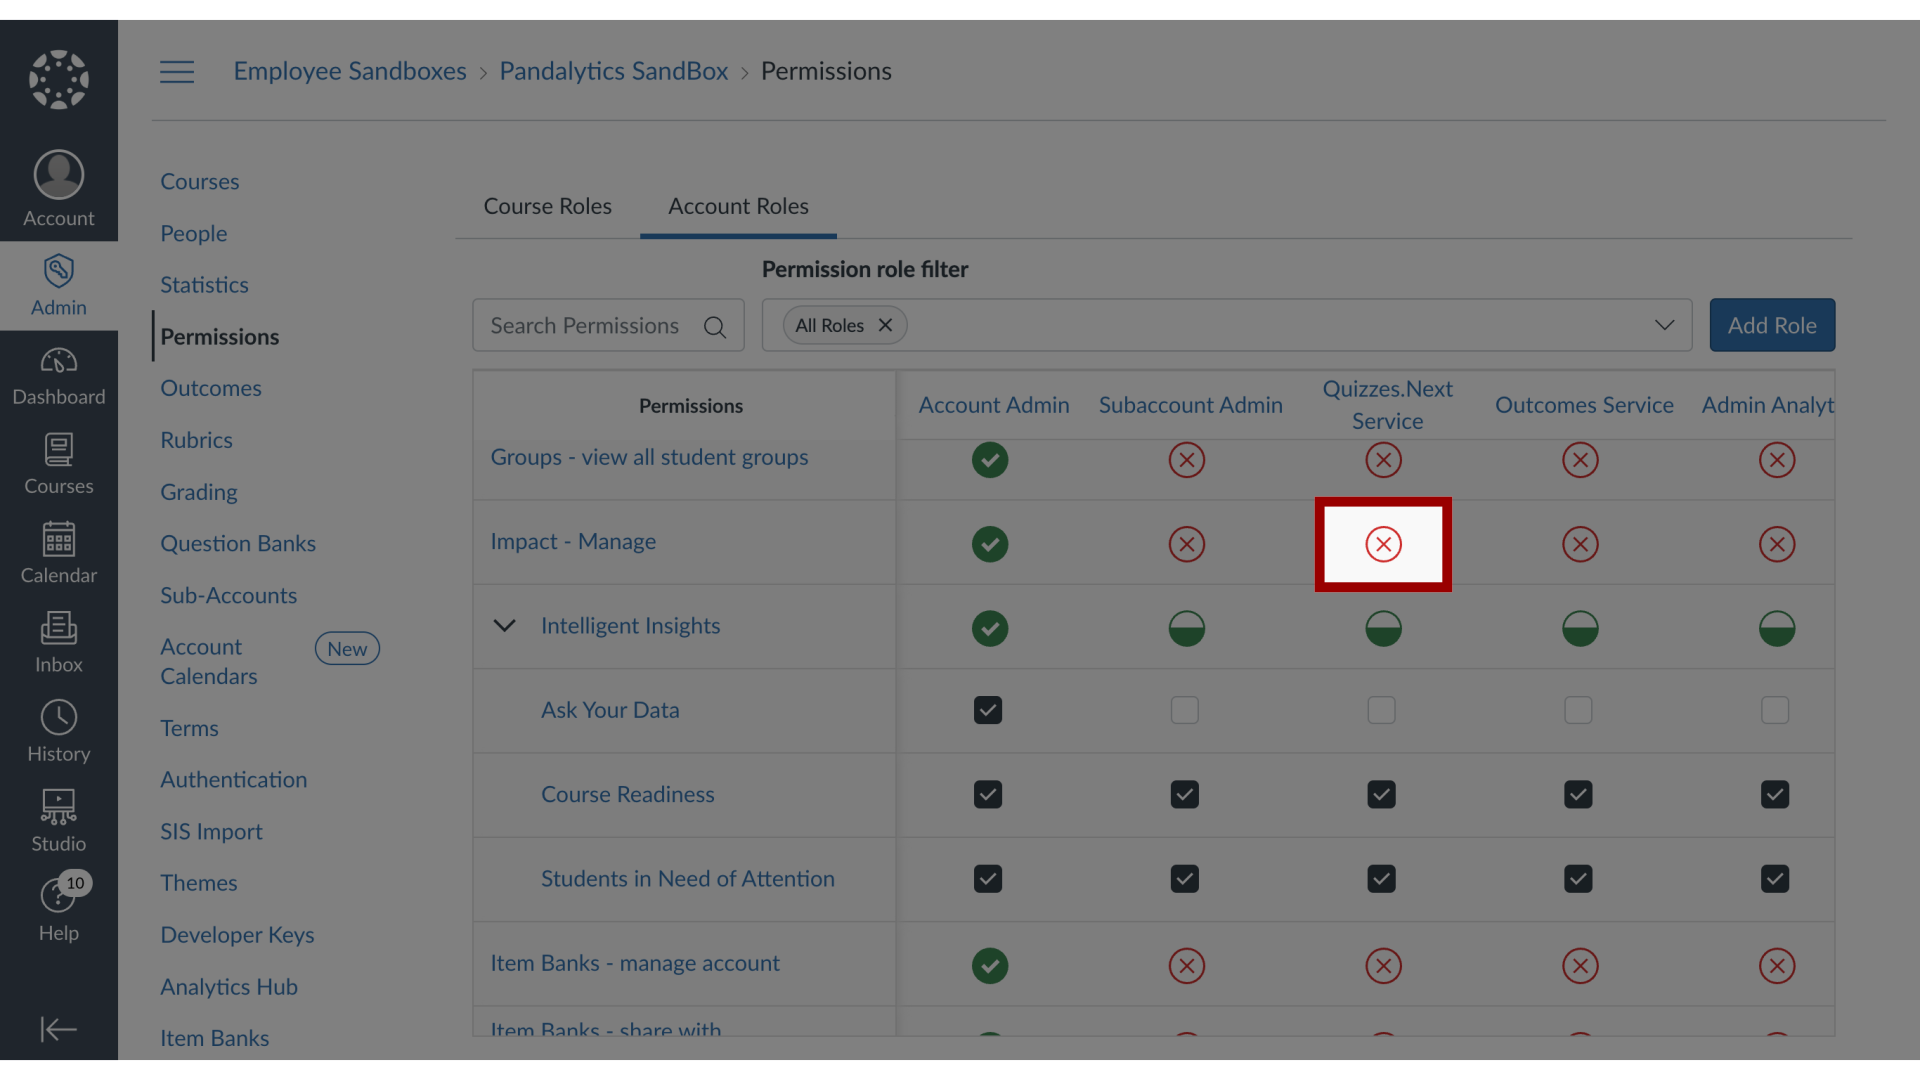Click Quizzes.Next X for Groups view
This screenshot has width=1920, height=1080.
coord(1384,460)
